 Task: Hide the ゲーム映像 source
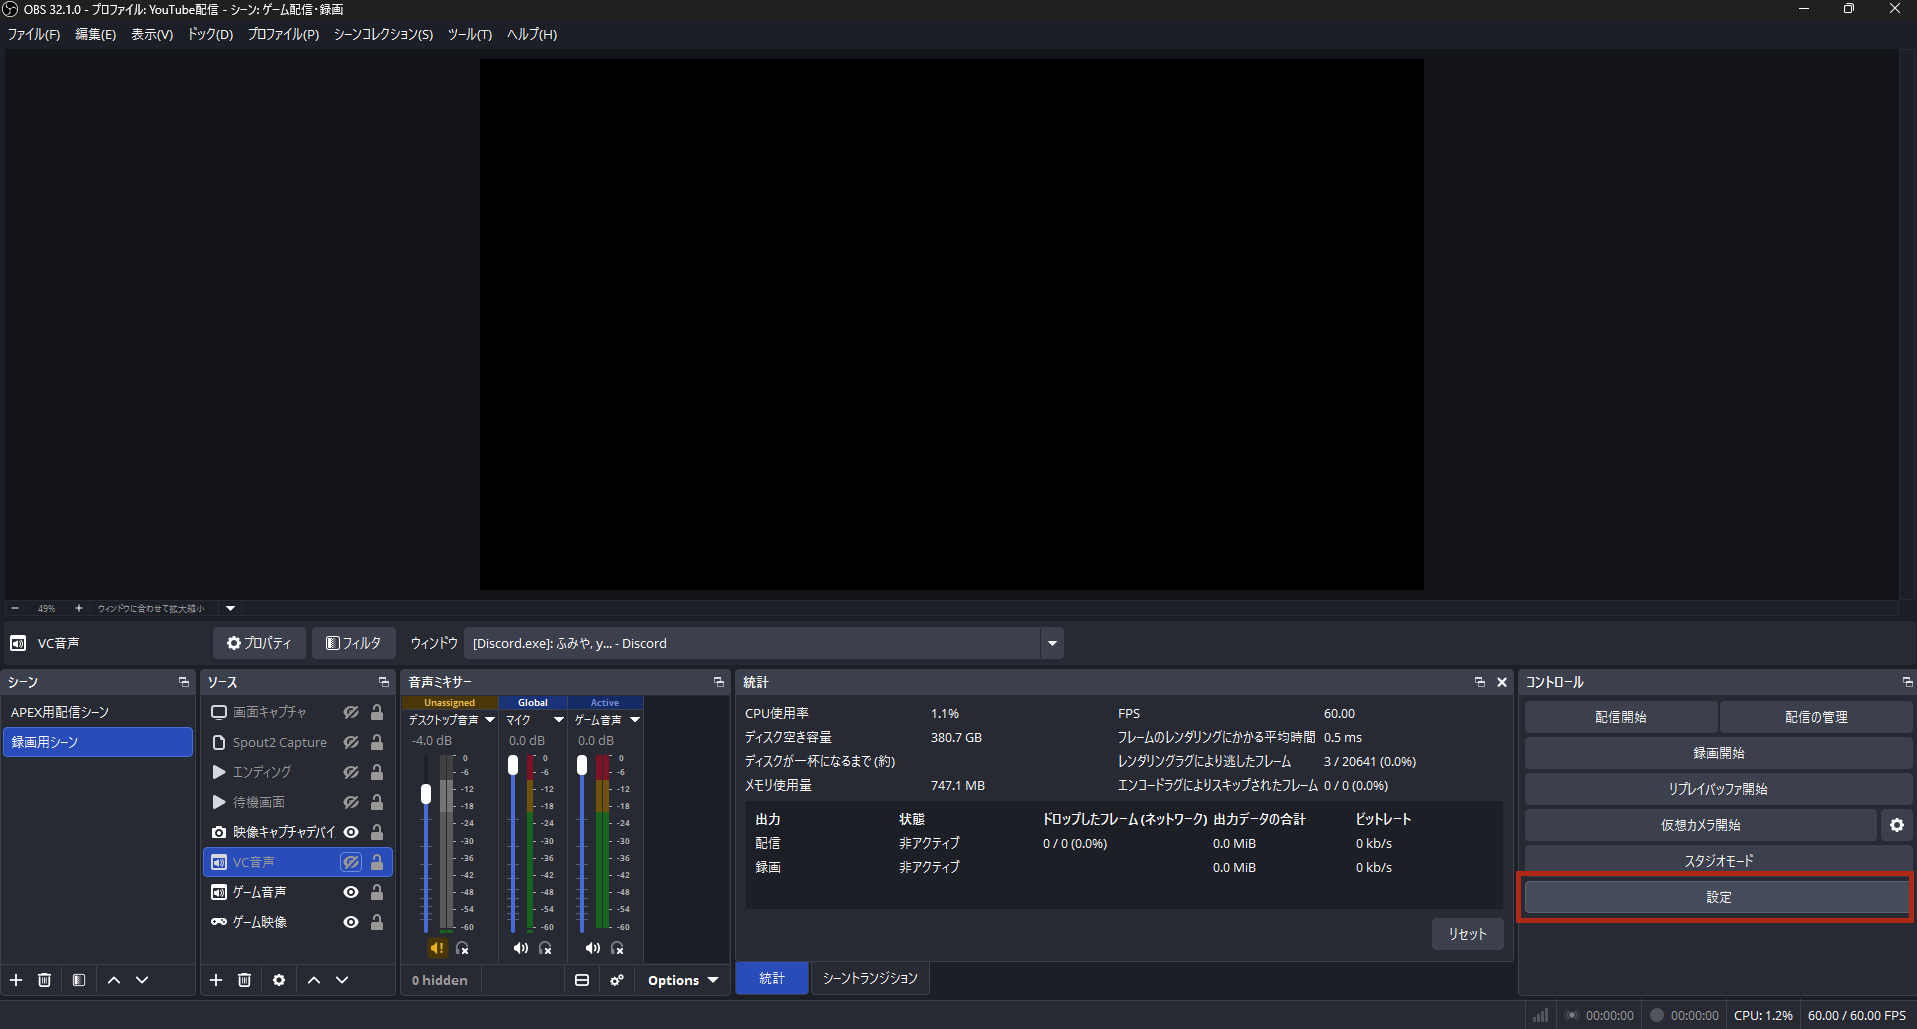coord(351,922)
